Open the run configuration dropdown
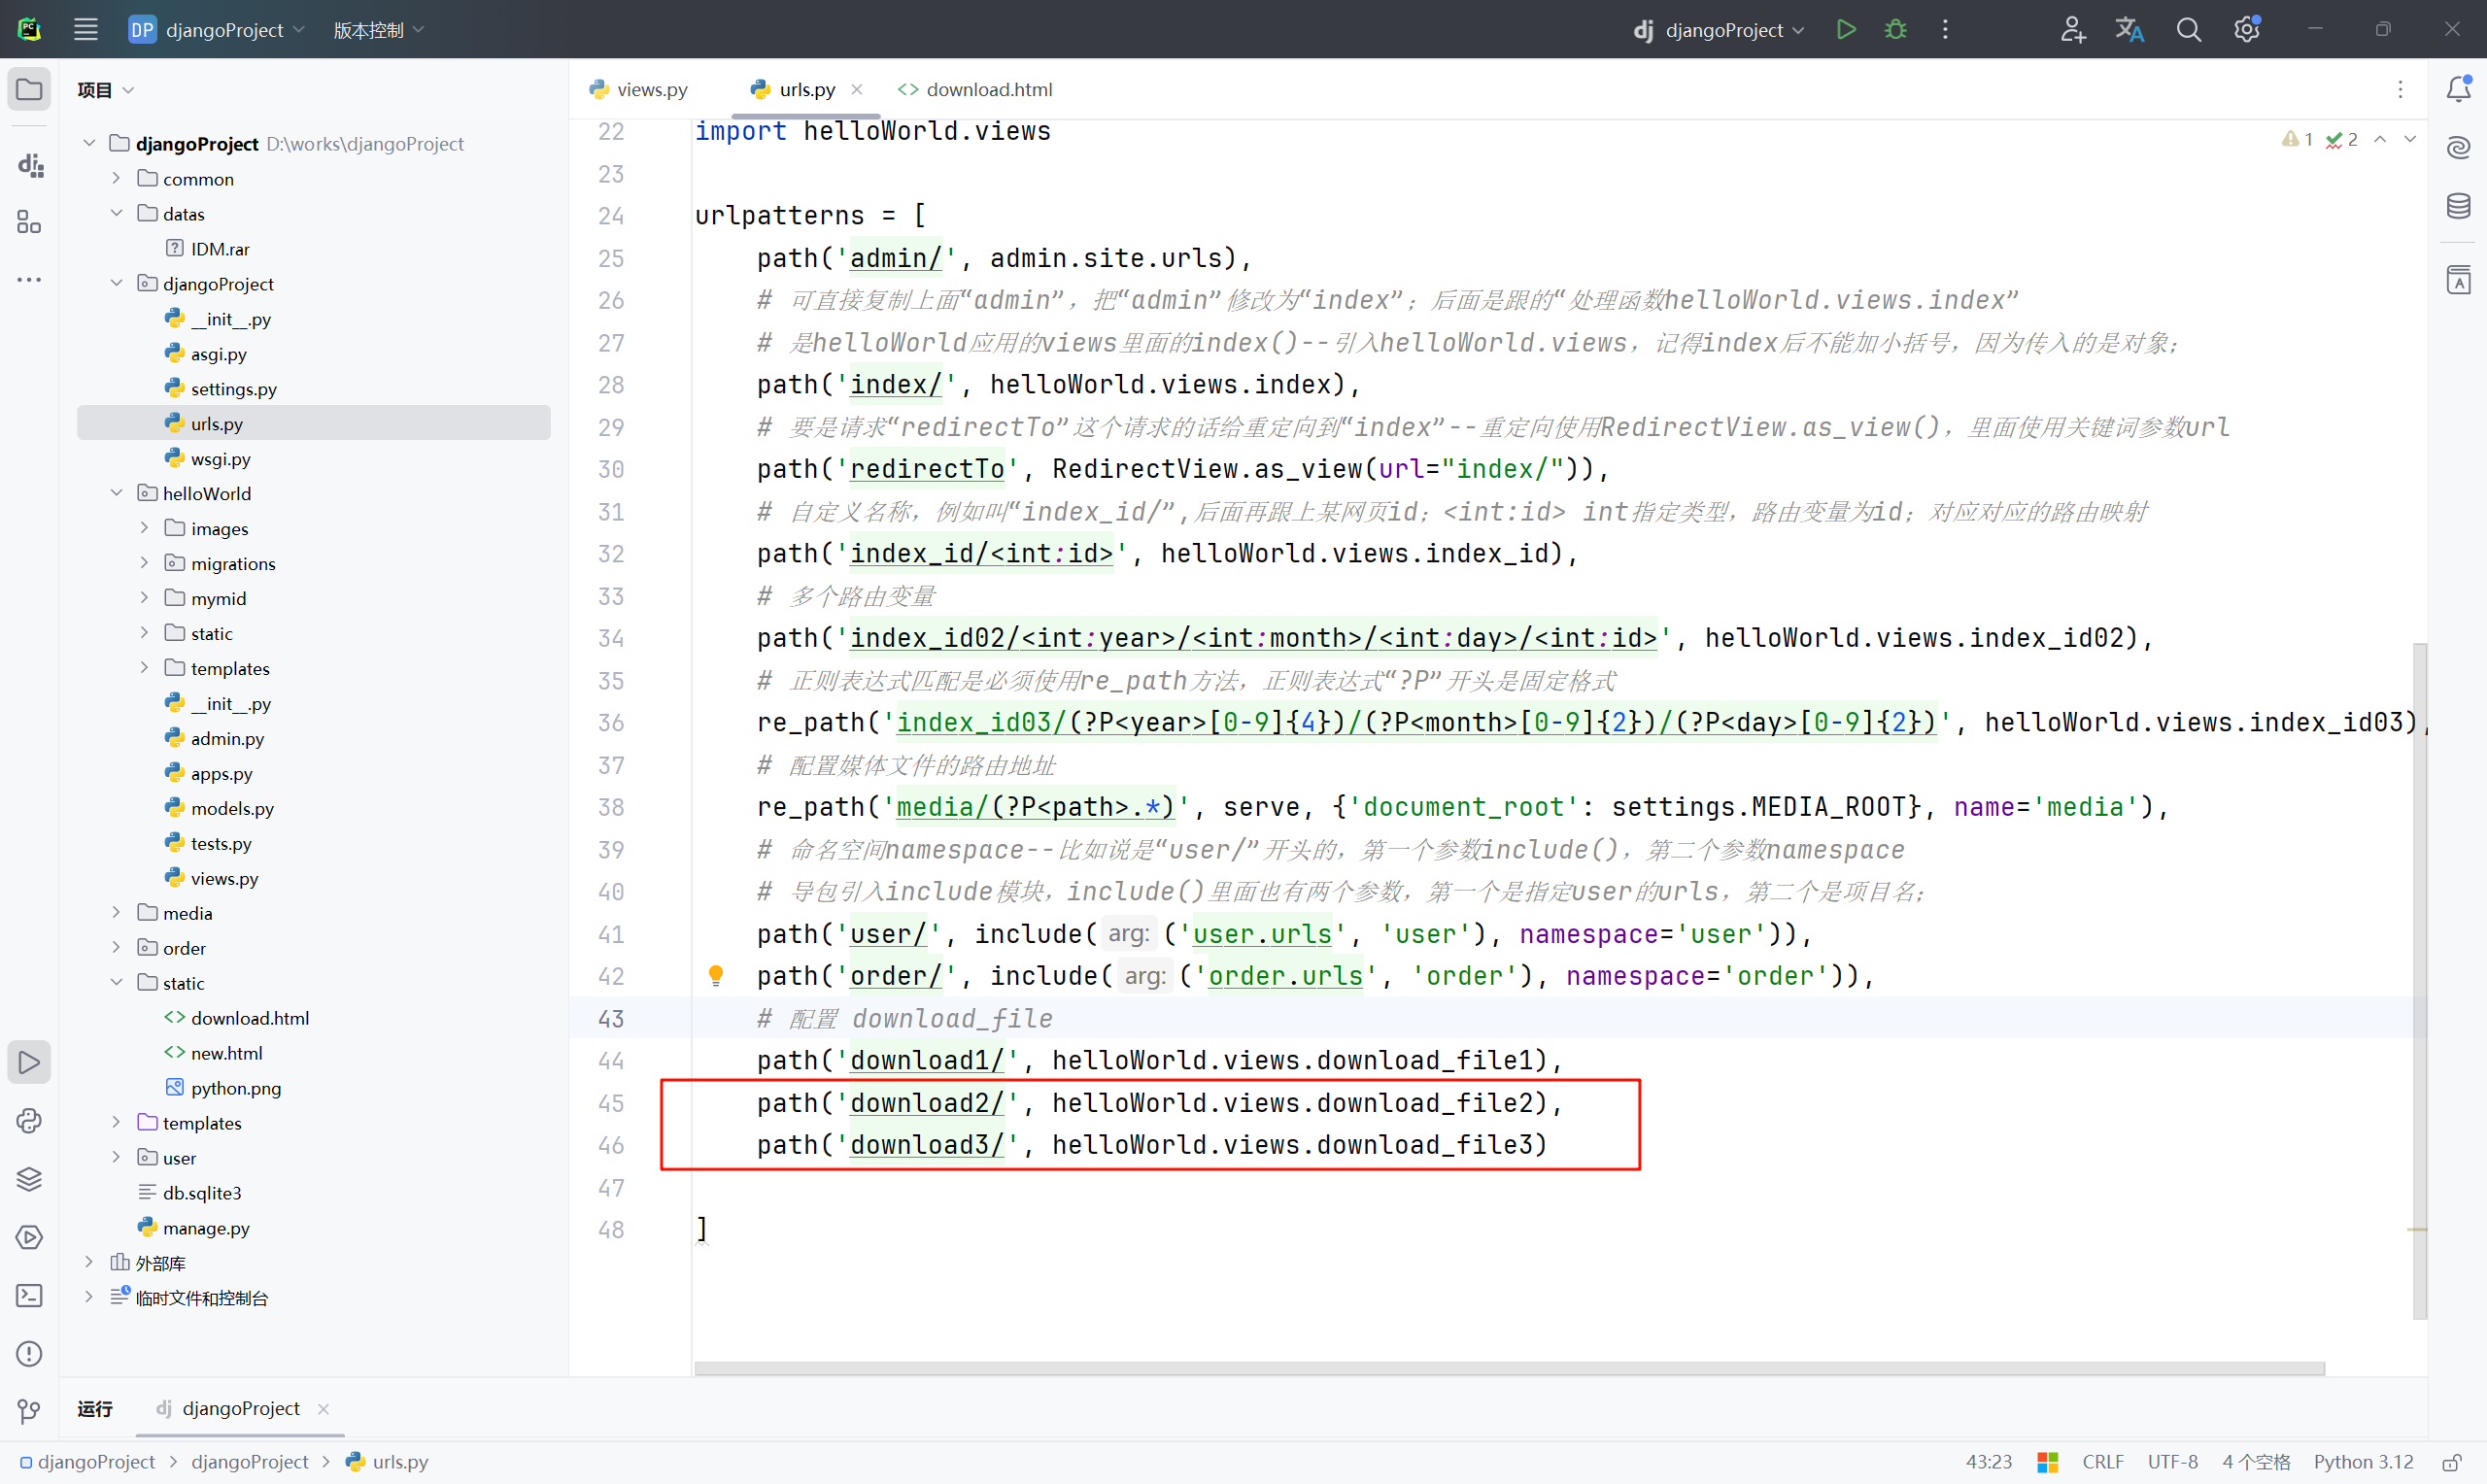Screen dimensions: 2487x1484 tap(1719, 29)
